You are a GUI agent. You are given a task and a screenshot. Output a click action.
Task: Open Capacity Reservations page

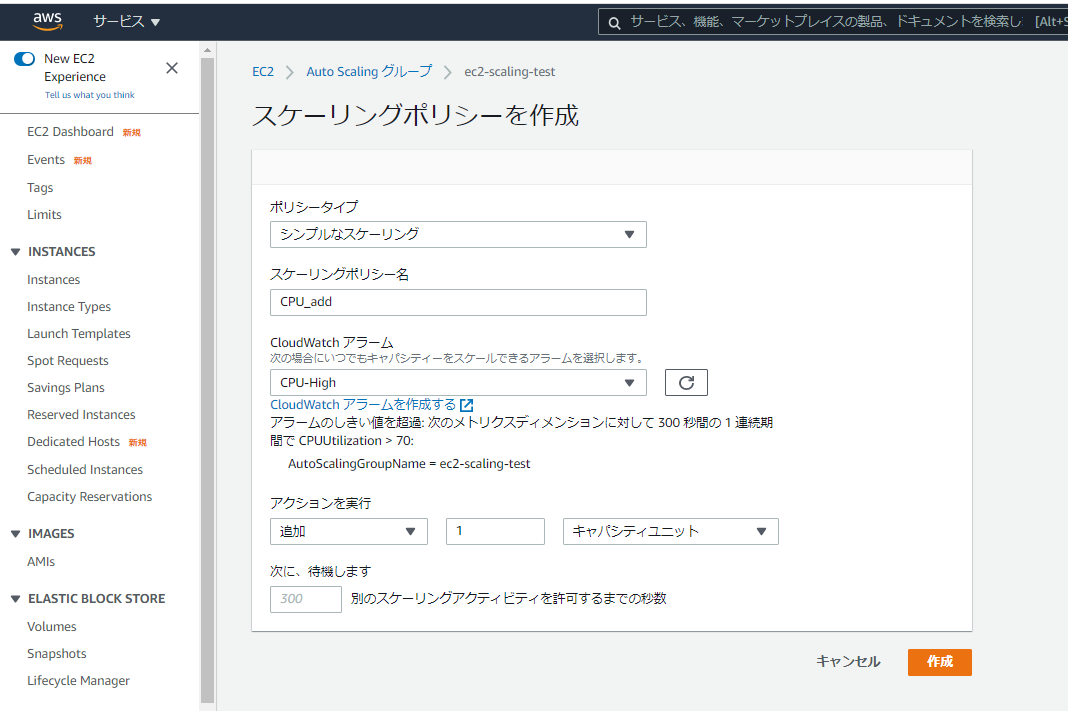[x=89, y=497]
